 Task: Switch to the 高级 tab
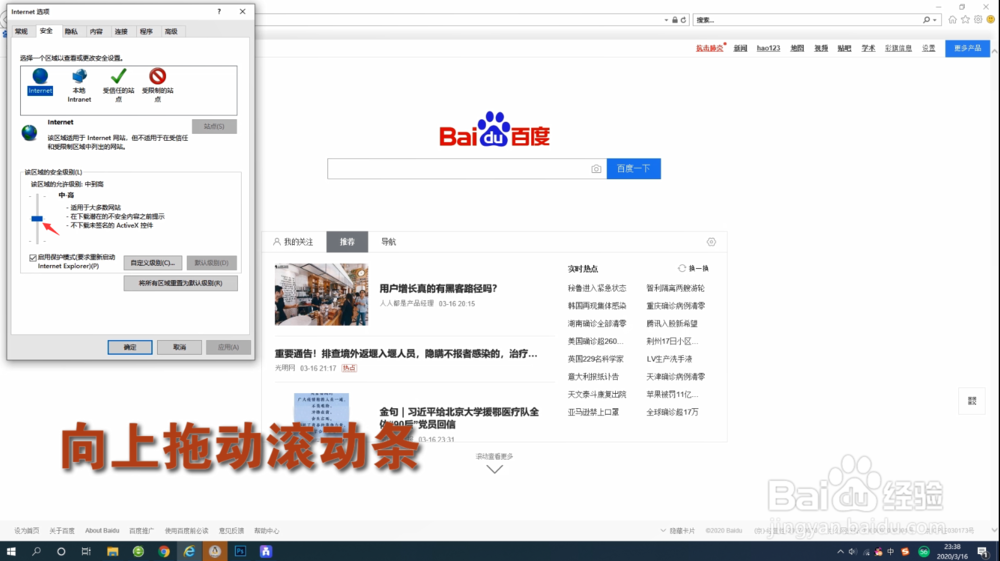[171, 31]
